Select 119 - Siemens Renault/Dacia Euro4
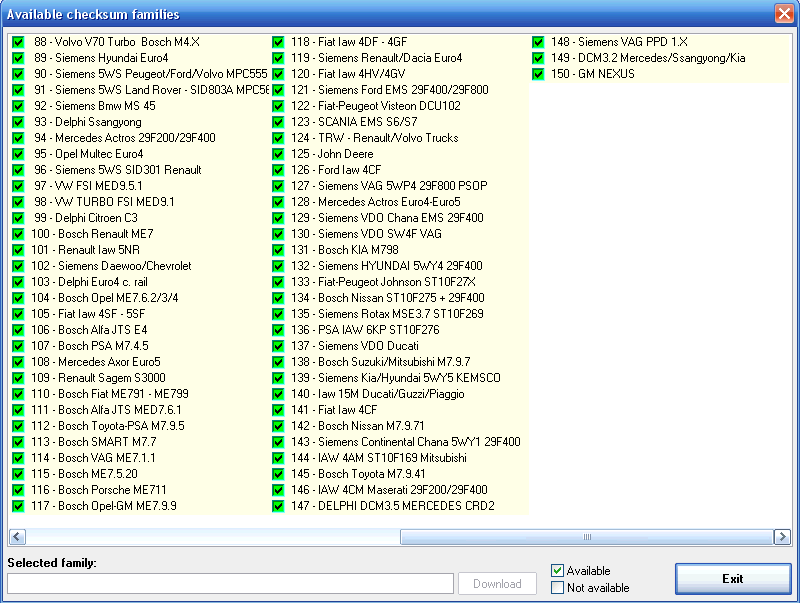The height and width of the screenshot is (603, 800). [377, 58]
